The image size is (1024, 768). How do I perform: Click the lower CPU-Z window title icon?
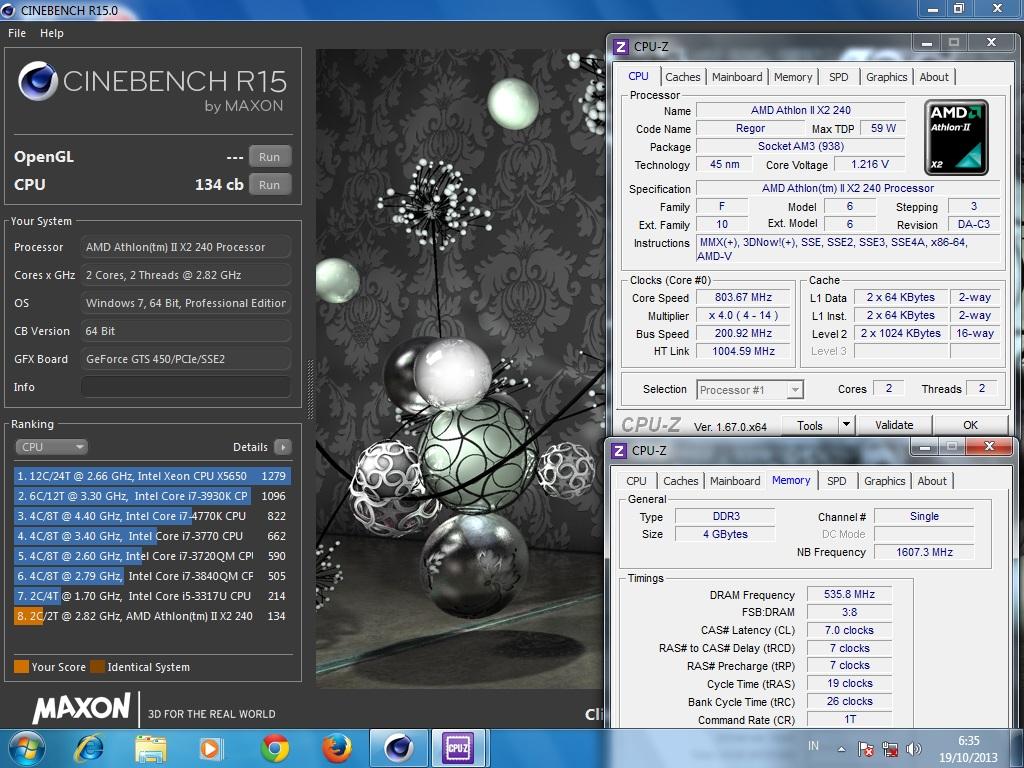619,450
